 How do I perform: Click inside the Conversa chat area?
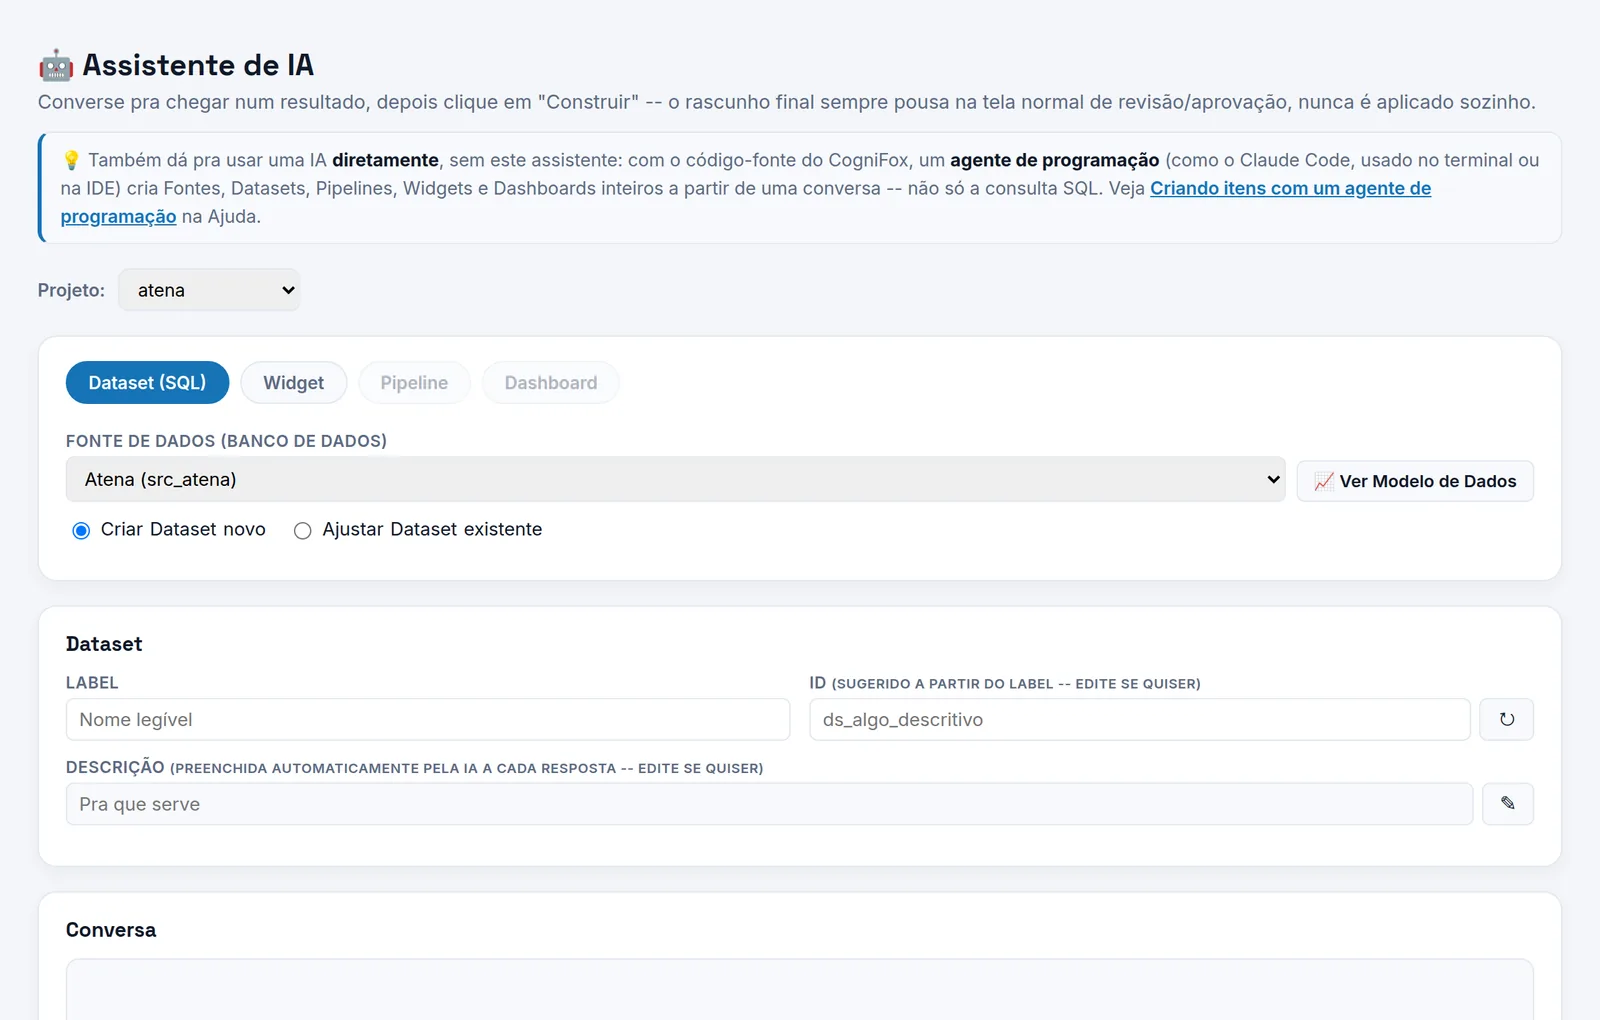[x=800, y=990]
